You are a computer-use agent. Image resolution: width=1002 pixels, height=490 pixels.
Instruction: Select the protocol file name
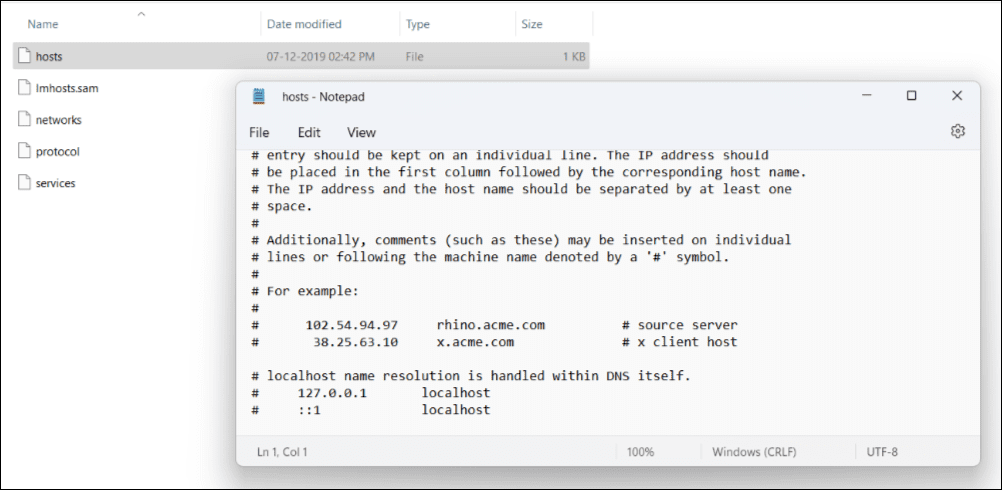tap(58, 152)
